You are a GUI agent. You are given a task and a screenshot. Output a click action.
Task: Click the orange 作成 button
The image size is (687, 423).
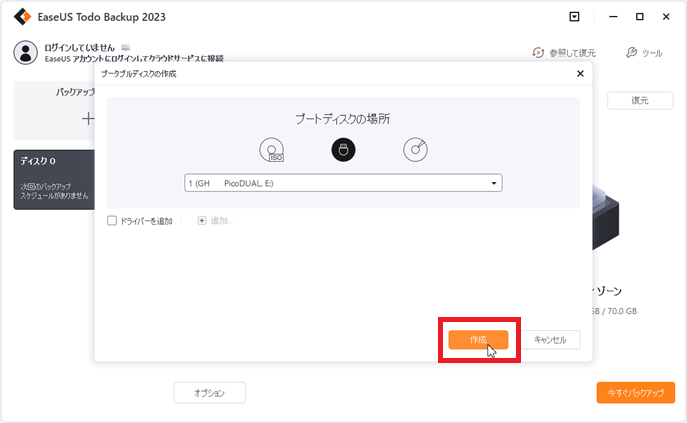tap(478, 340)
